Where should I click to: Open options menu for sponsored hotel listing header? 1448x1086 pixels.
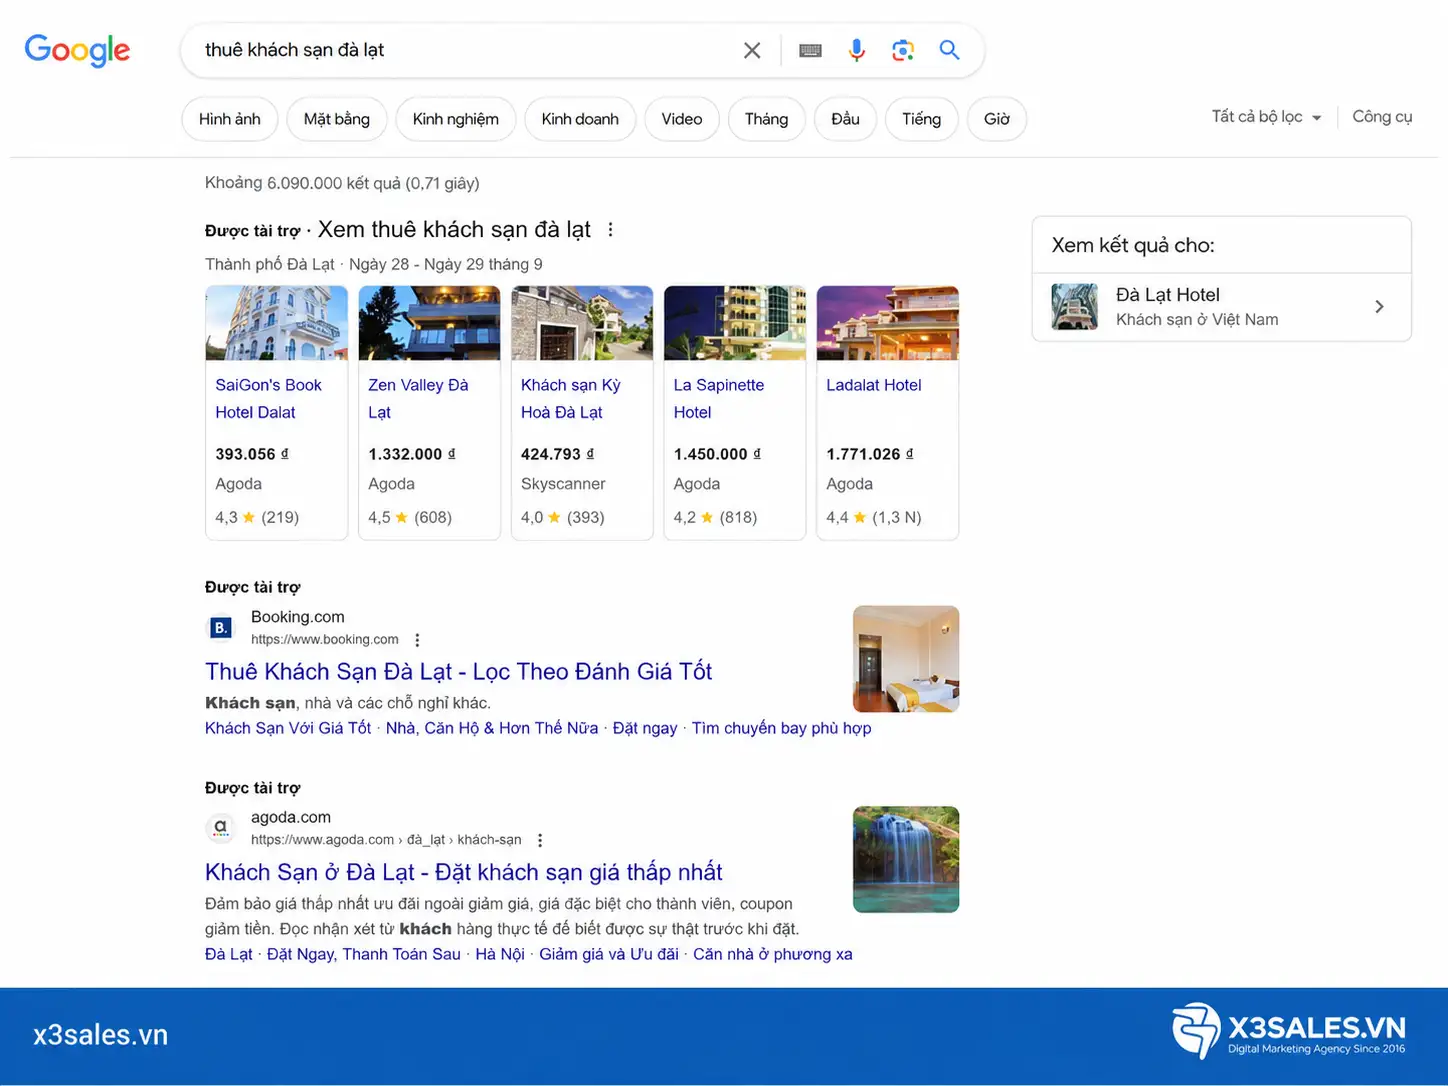pos(610,229)
